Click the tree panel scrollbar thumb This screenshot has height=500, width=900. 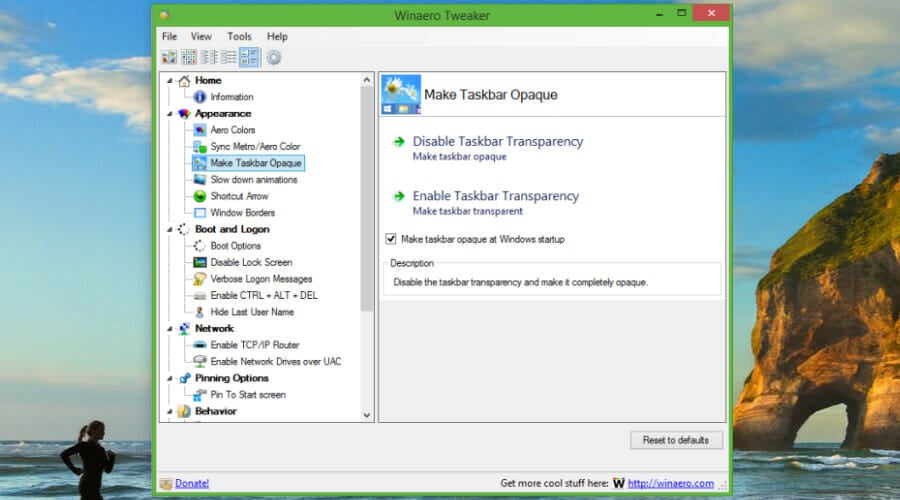367,199
